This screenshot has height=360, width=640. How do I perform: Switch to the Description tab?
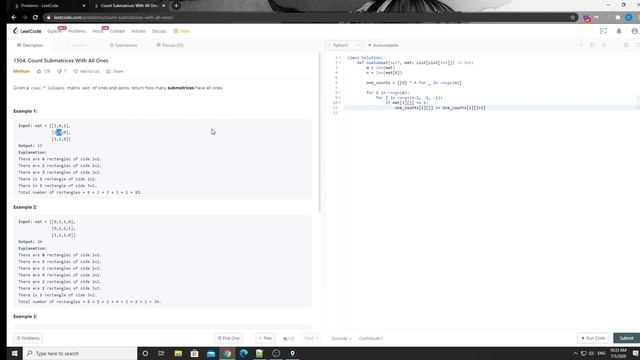click(x=30, y=45)
